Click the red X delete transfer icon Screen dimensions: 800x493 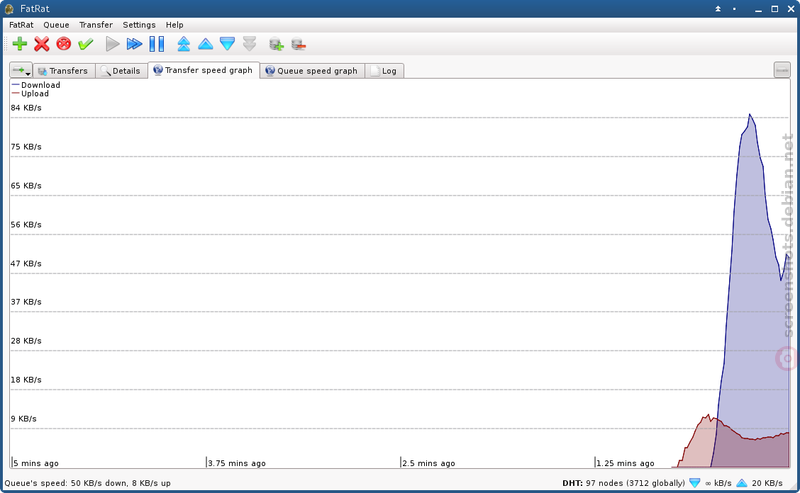click(x=42, y=44)
